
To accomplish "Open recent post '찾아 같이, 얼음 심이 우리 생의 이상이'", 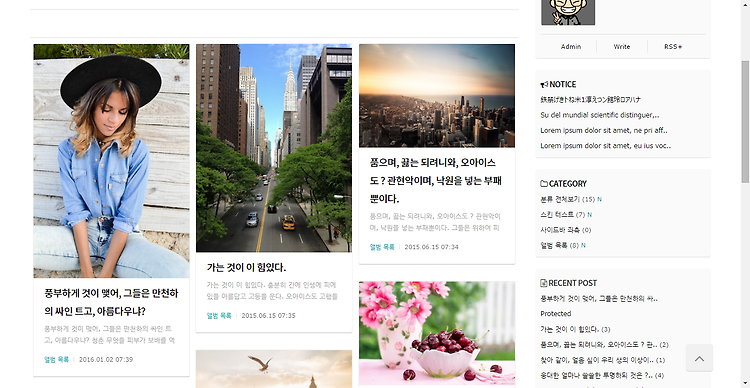I will (603, 360).
